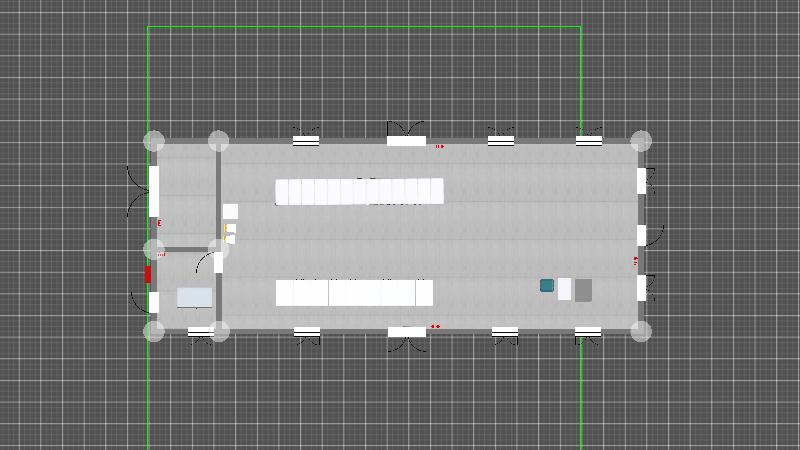The height and width of the screenshot is (450, 800).
Task: Click the top-left corner wall node
Action: (154, 141)
